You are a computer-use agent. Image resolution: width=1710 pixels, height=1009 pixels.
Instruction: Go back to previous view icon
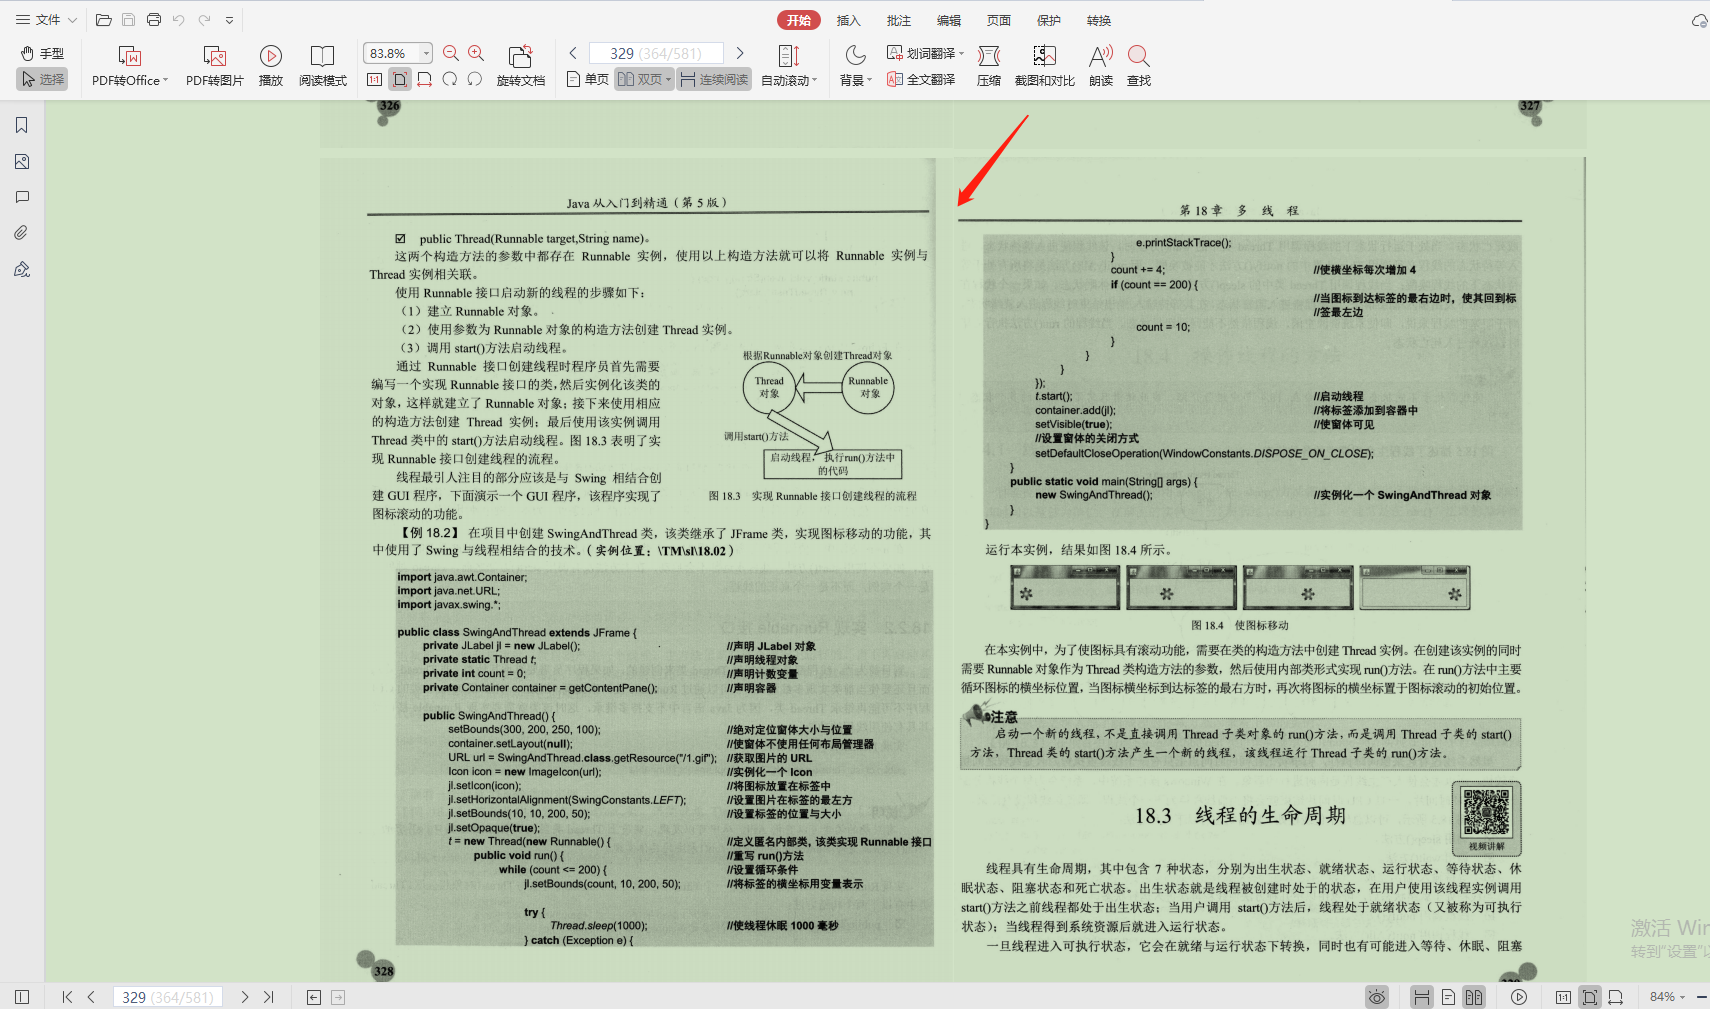pos(314,997)
